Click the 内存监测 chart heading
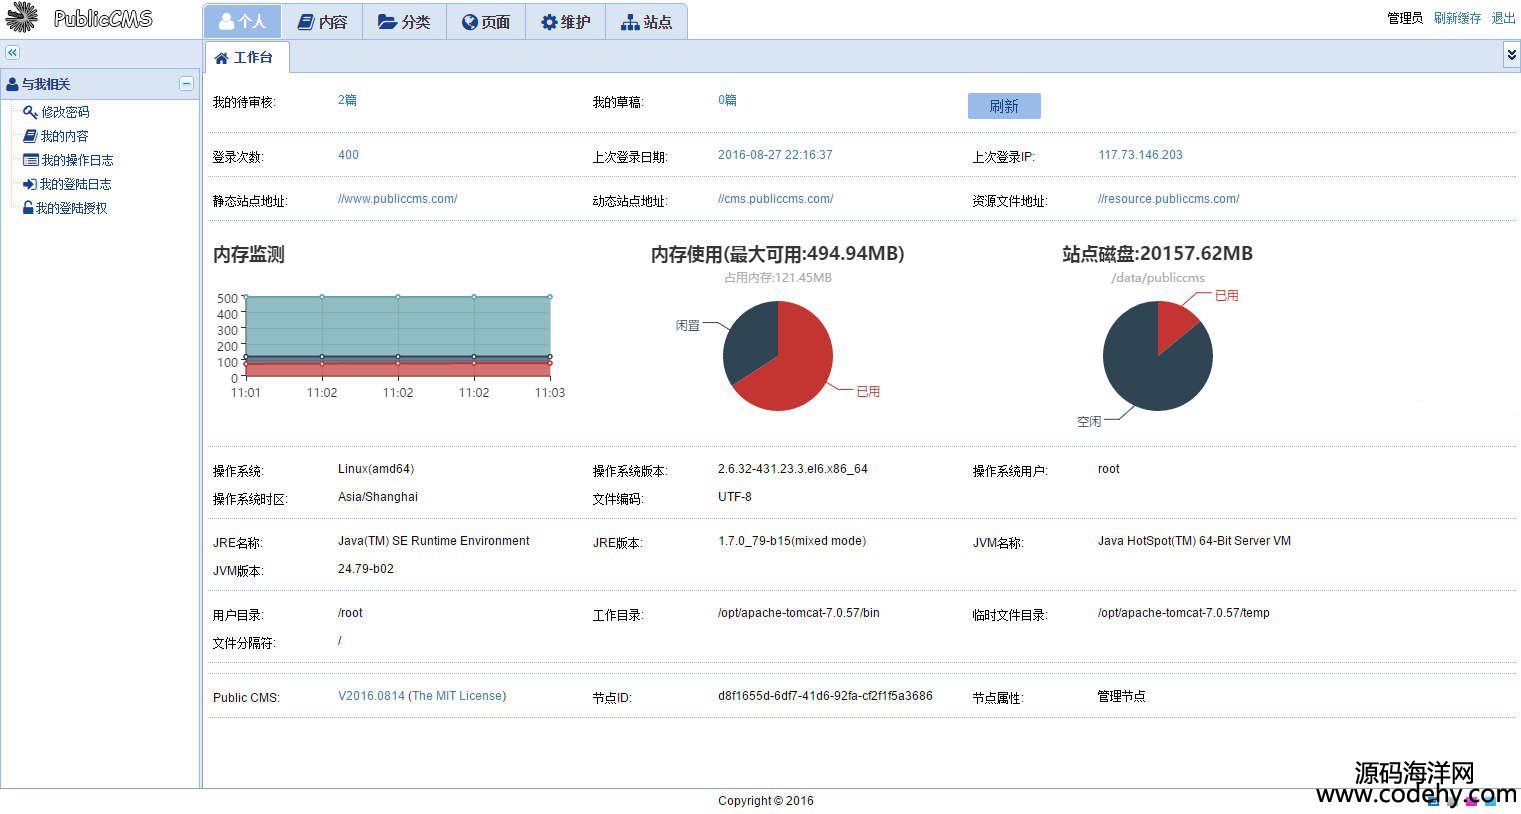The width and height of the screenshot is (1521, 814). tap(249, 255)
